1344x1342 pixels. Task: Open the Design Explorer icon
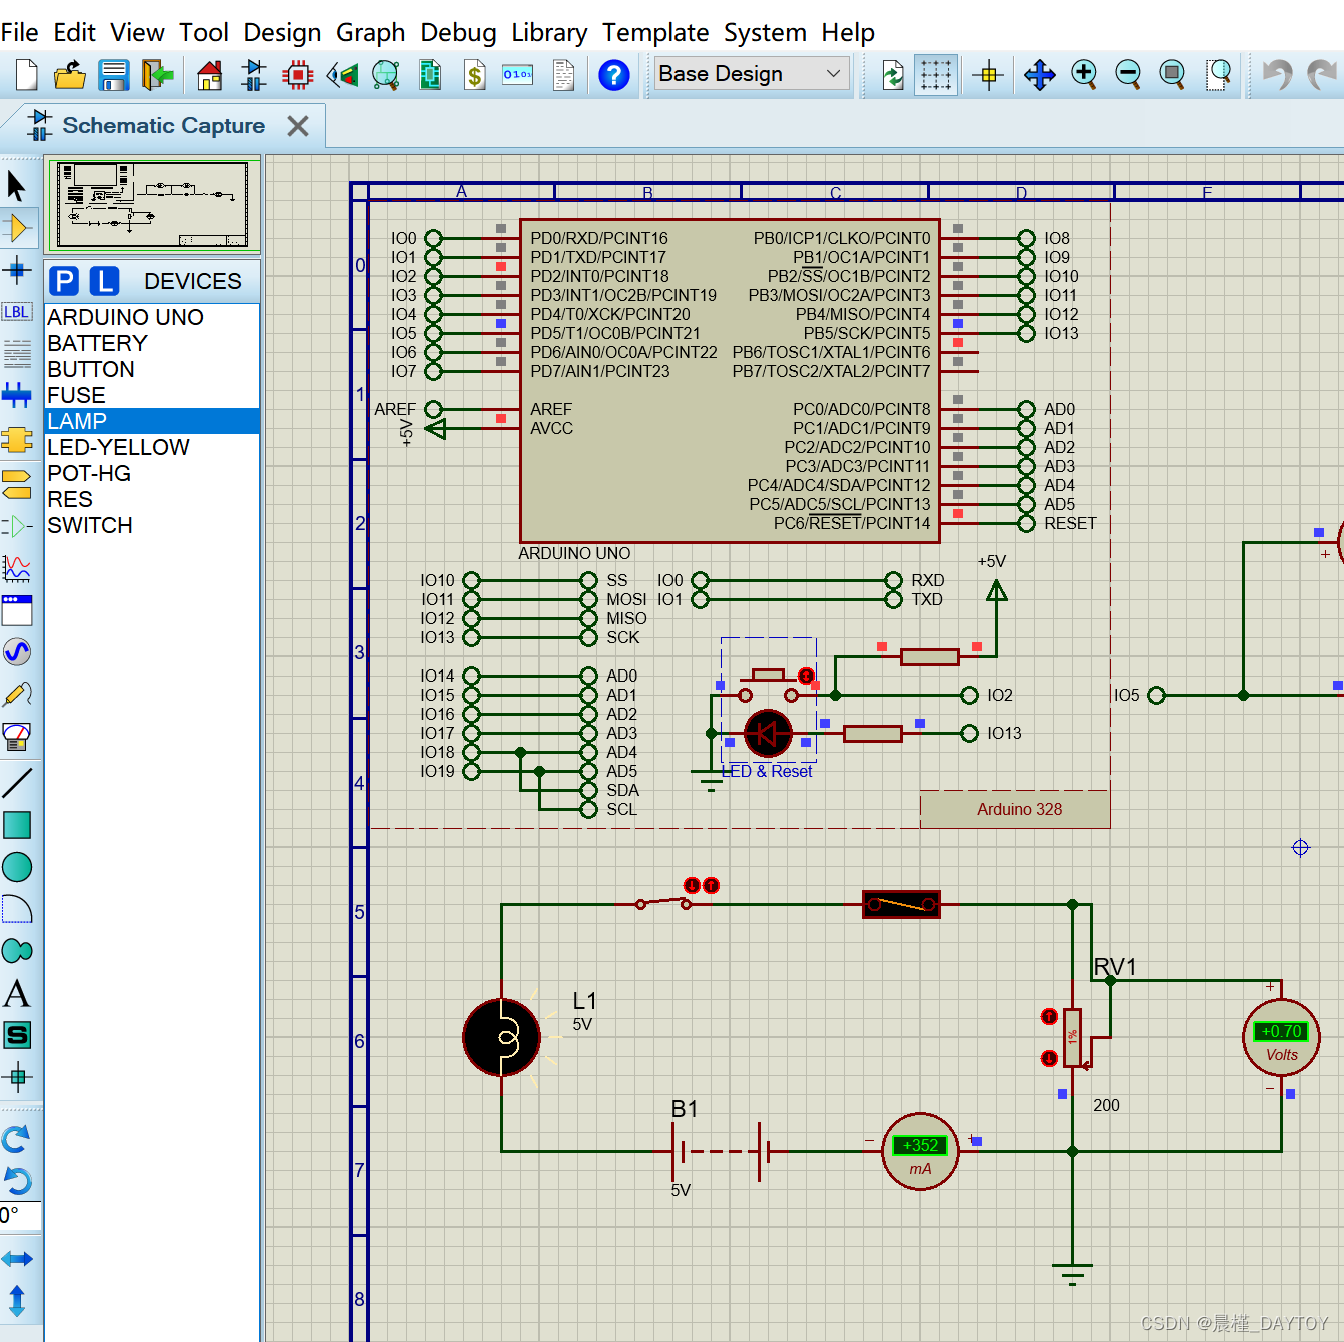386,75
